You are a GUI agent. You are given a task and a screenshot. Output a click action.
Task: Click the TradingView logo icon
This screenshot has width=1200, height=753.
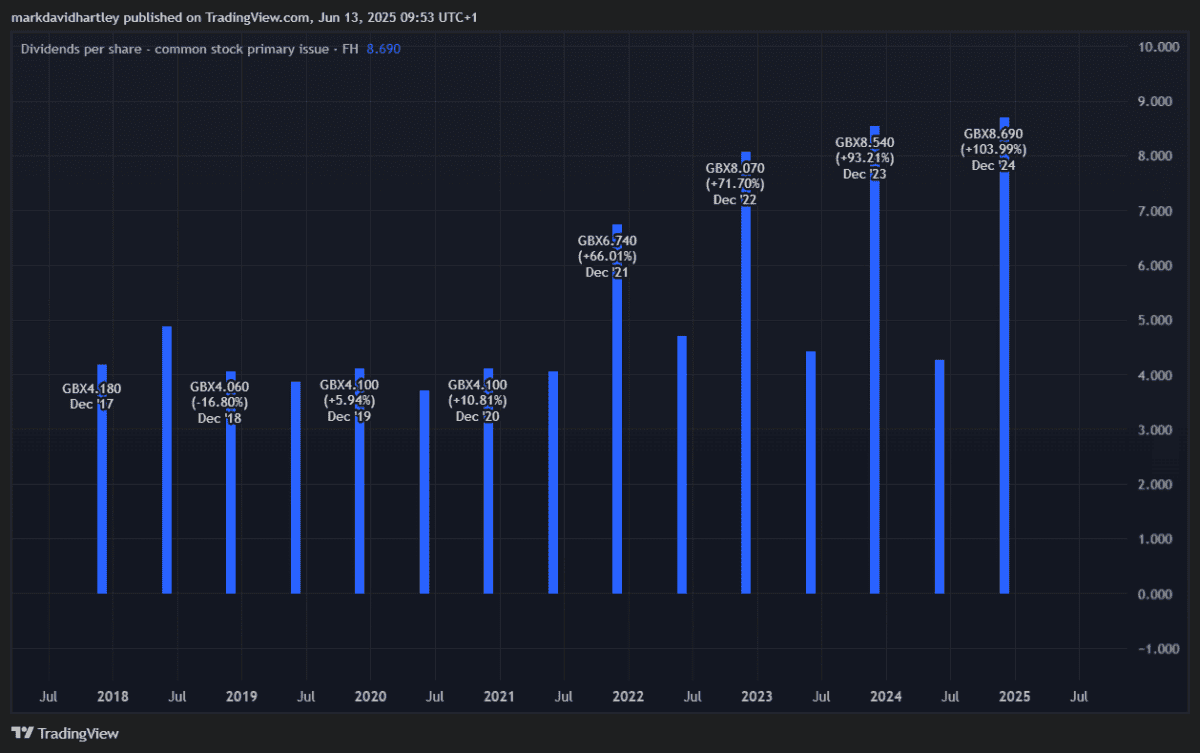click(23, 733)
